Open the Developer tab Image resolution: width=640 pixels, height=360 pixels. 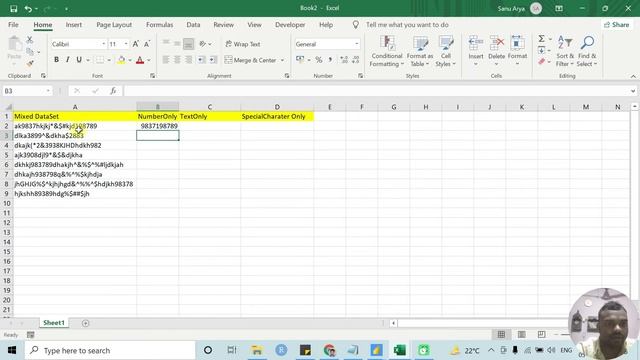[290, 25]
